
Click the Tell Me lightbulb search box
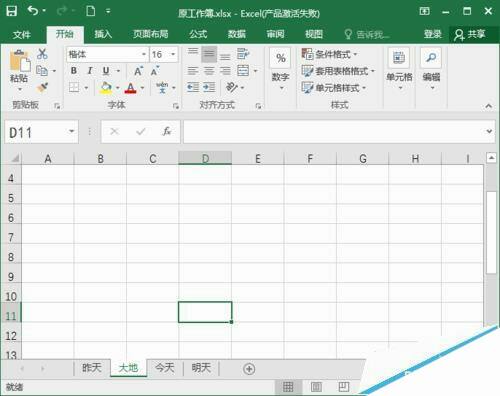click(x=367, y=34)
